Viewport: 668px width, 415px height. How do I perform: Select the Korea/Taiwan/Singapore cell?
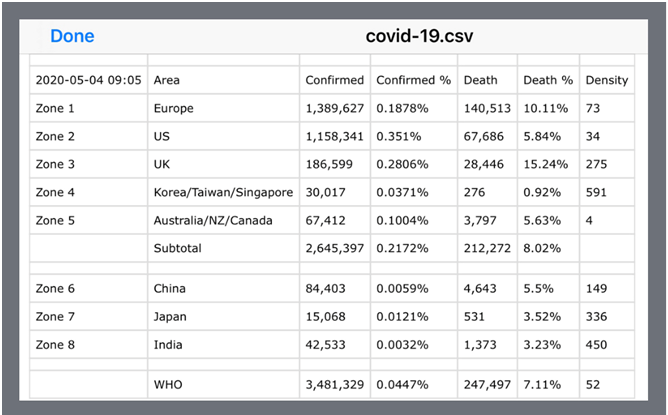(223, 192)
